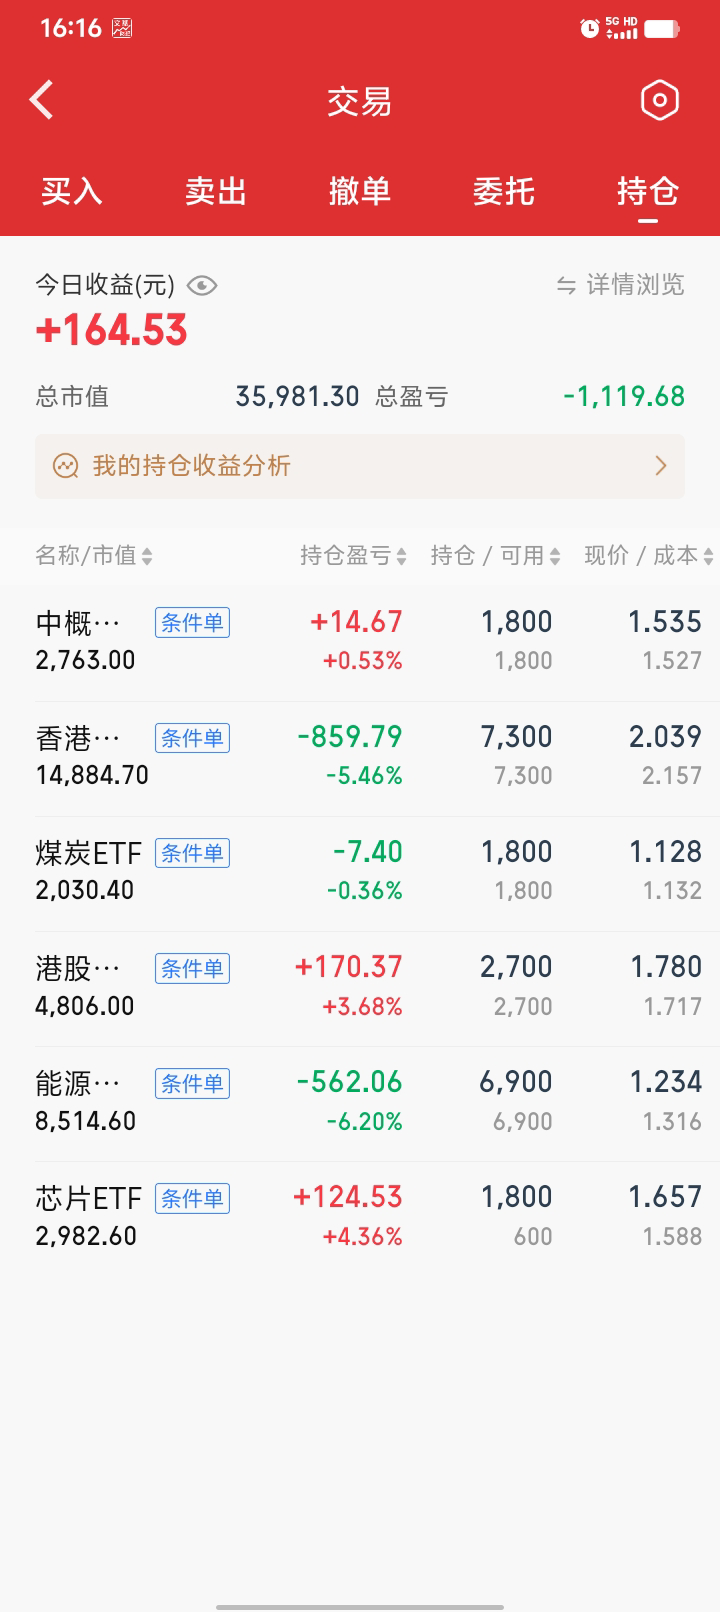Image resolution: width=720 pixels, height=1612 pixels.
Task: Tap the 详情浏览 link
Action: point(635,286)
